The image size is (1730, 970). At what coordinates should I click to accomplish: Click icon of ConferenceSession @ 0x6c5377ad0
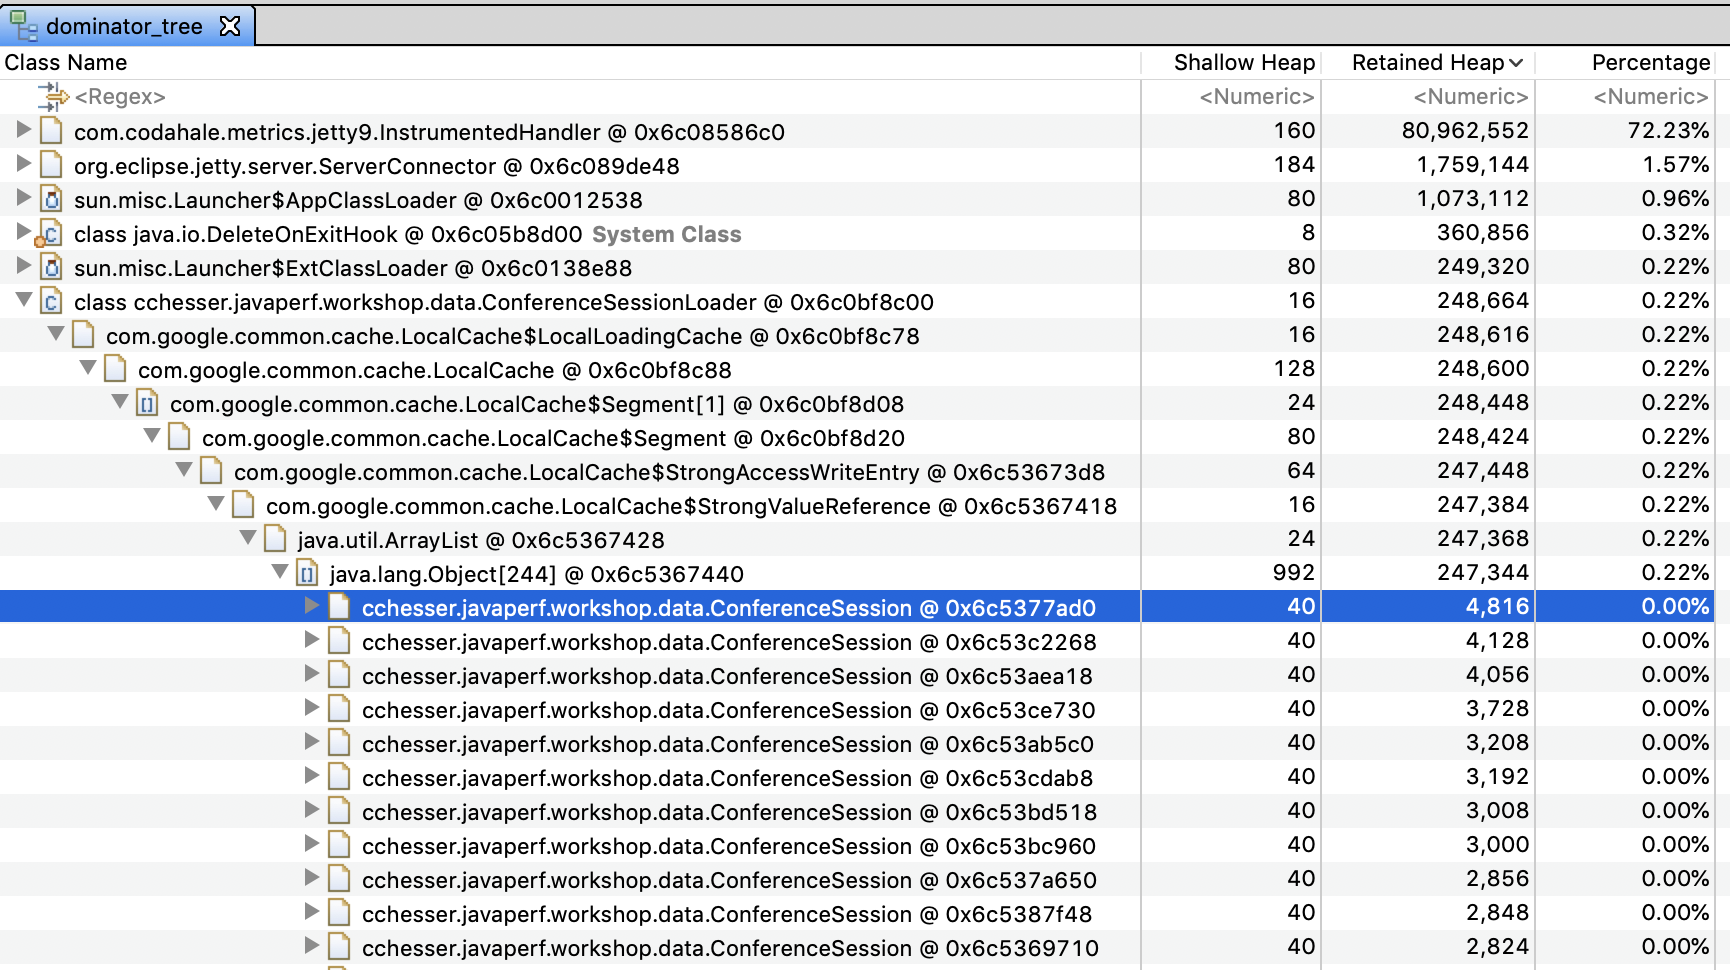340,607
